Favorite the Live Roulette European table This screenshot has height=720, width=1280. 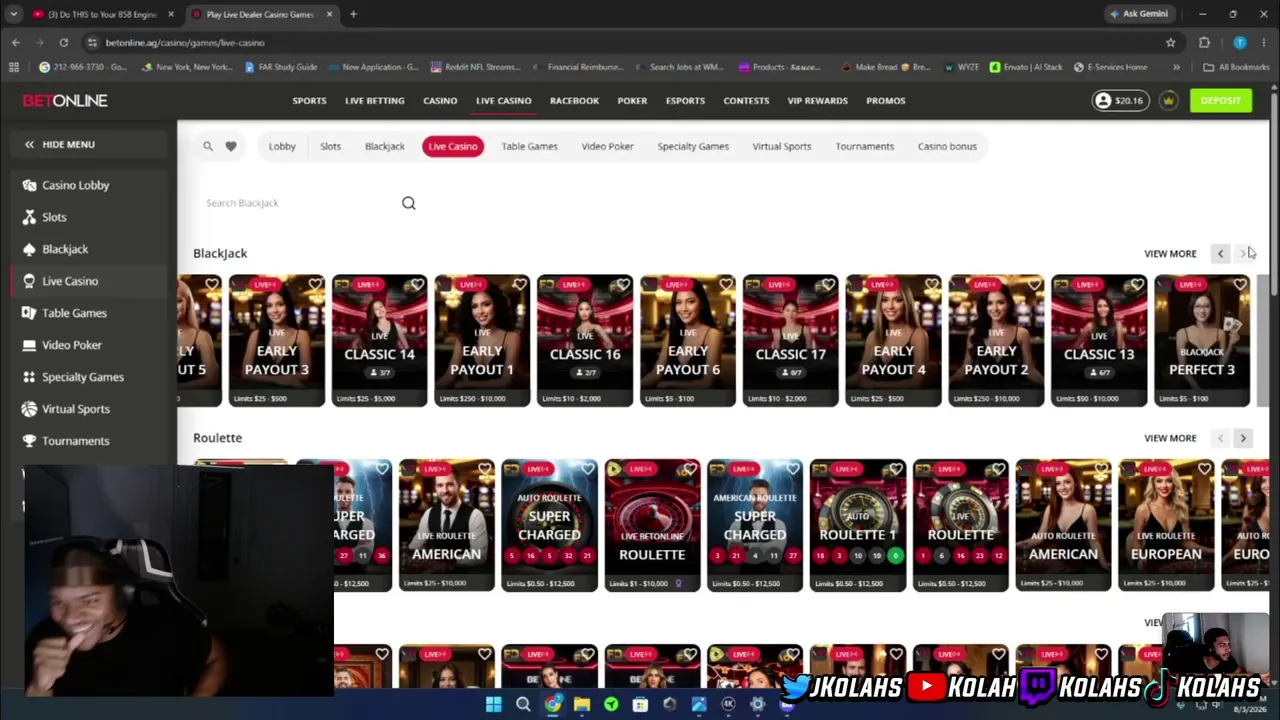click(1205, 469)
